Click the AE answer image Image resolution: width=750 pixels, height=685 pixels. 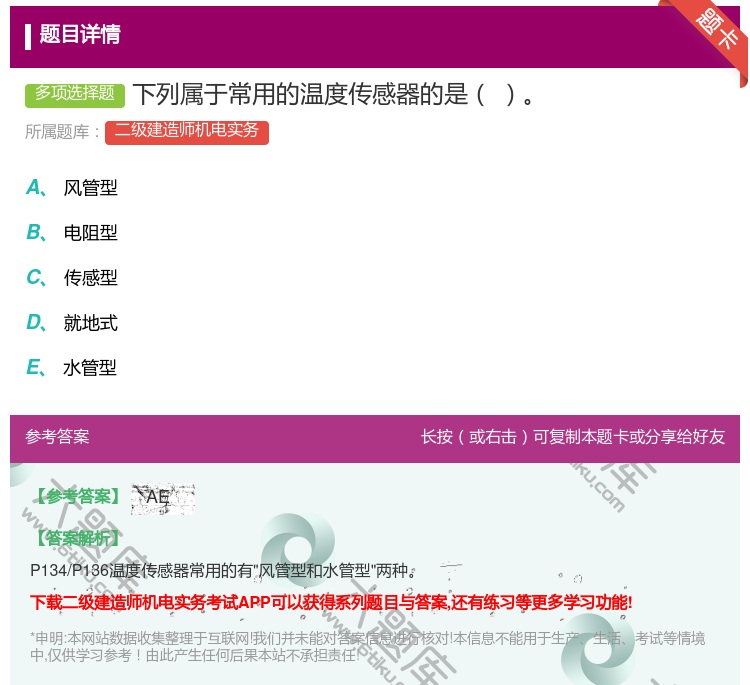163,499
